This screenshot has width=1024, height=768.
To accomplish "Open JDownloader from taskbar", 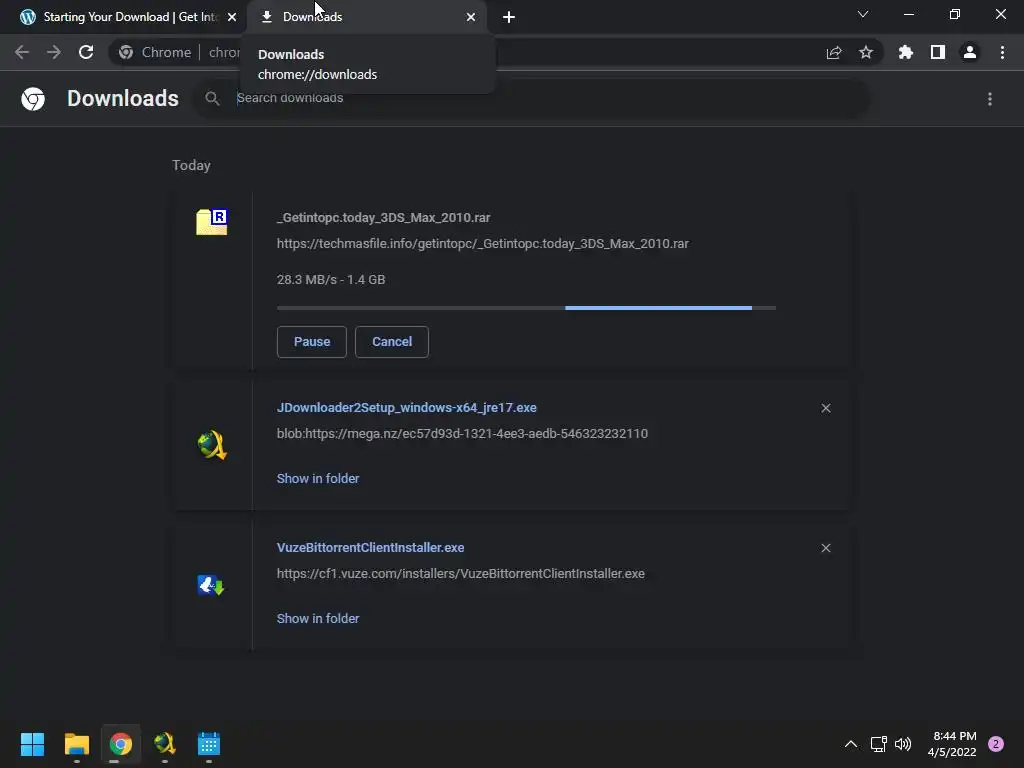I will (x=165, y=743).
